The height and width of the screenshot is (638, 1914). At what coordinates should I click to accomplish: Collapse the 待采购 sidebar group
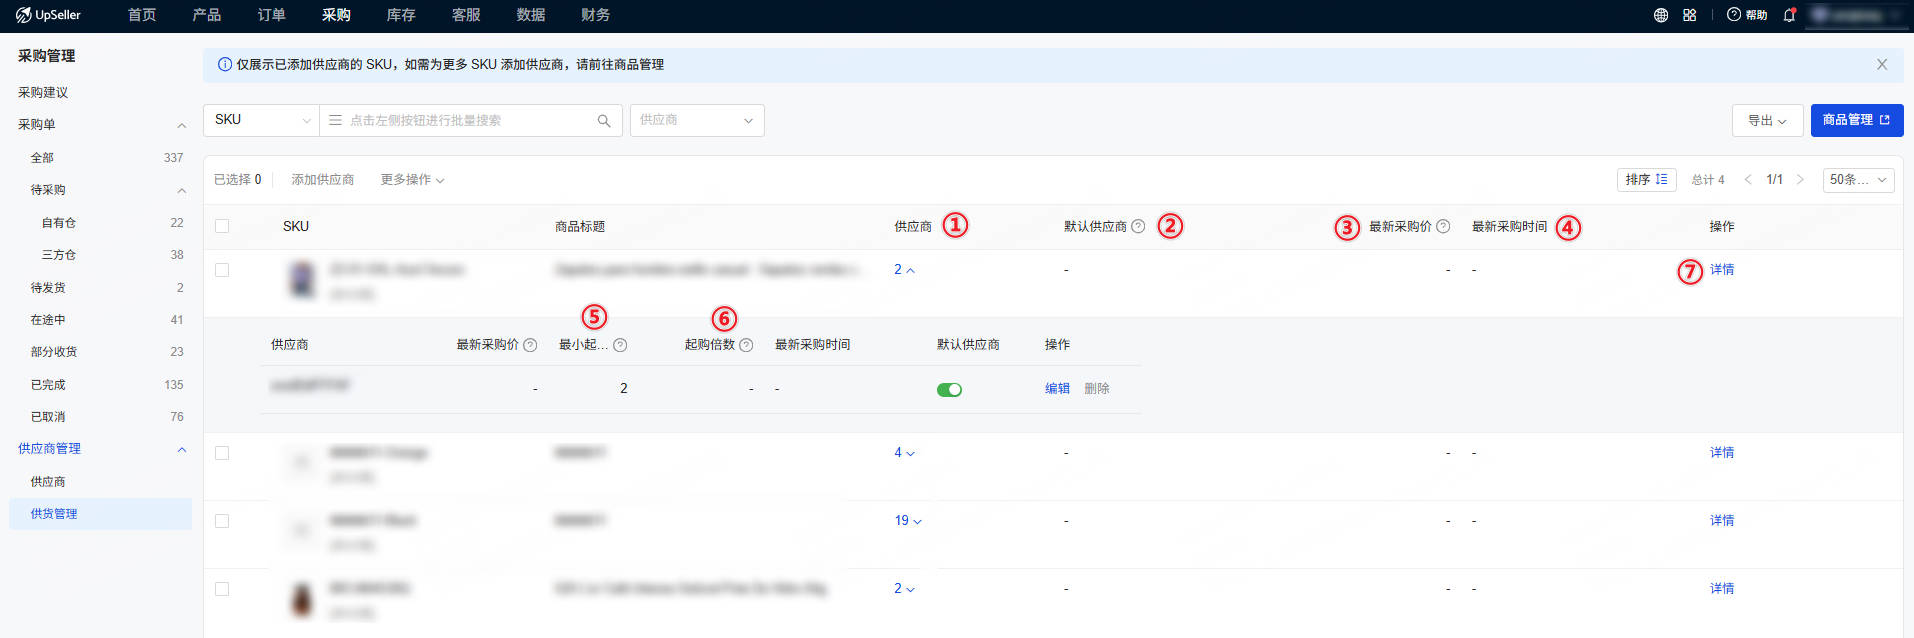pos(181,190)
